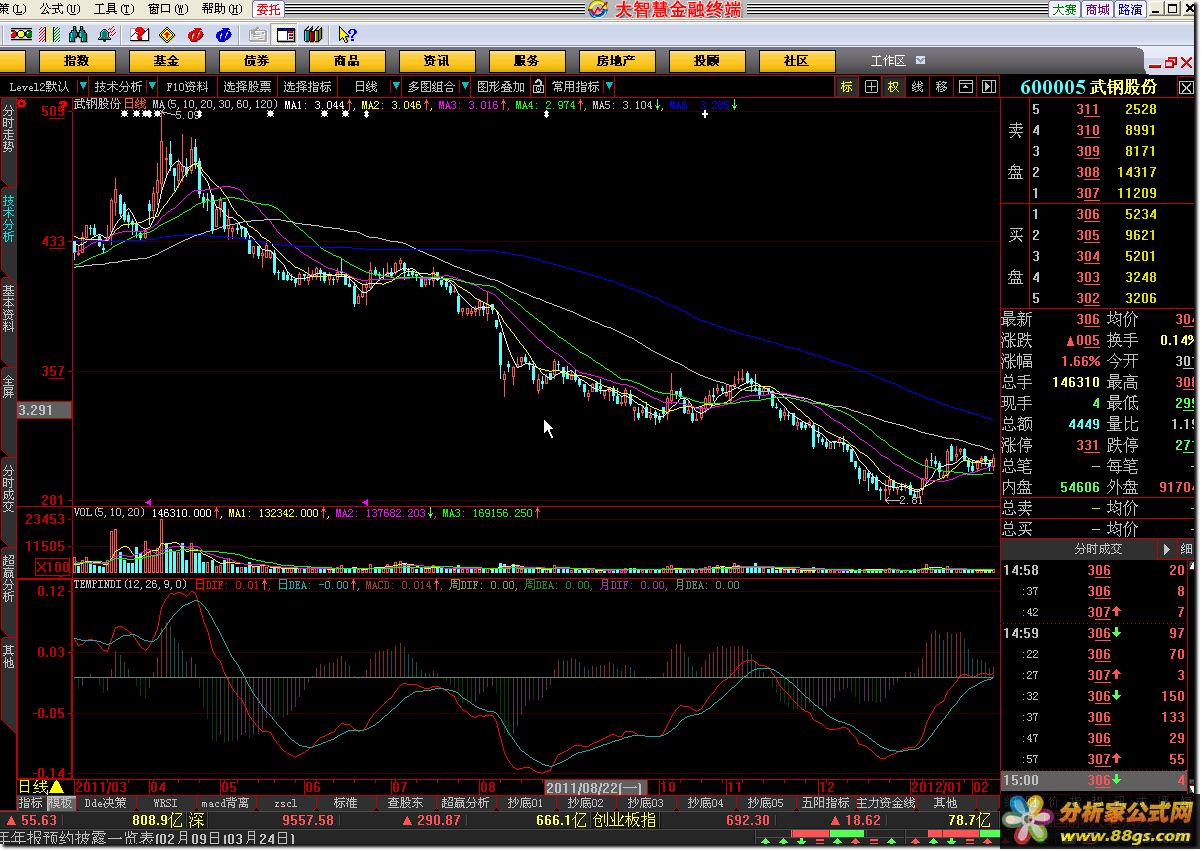The height and width of the screenshot is (851, 1202).
Task: Select the 资讯 yellow navigation button
Action: pyautogui.click(x=436, y=61)
